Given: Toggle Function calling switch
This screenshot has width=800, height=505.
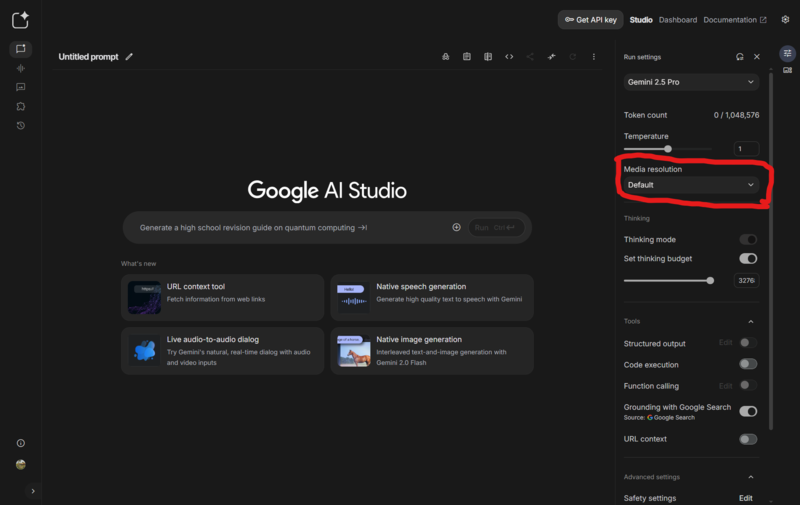Looking at the screenshot, I should coord(748,385).
